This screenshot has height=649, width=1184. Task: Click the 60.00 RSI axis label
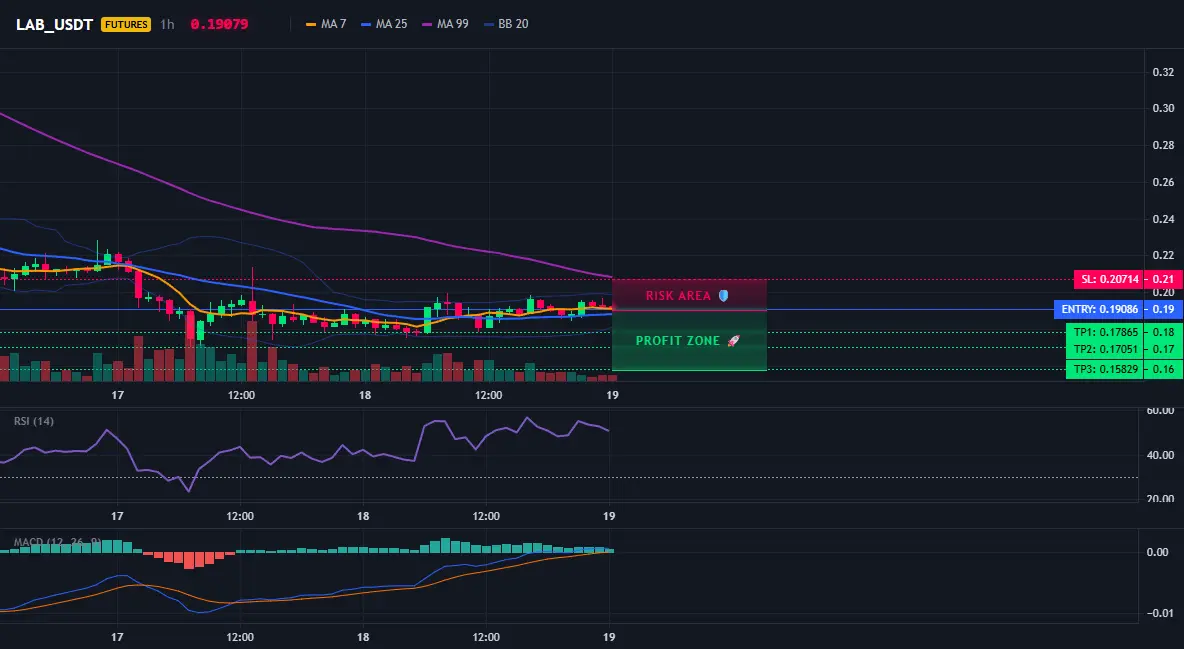[1160, 411]
